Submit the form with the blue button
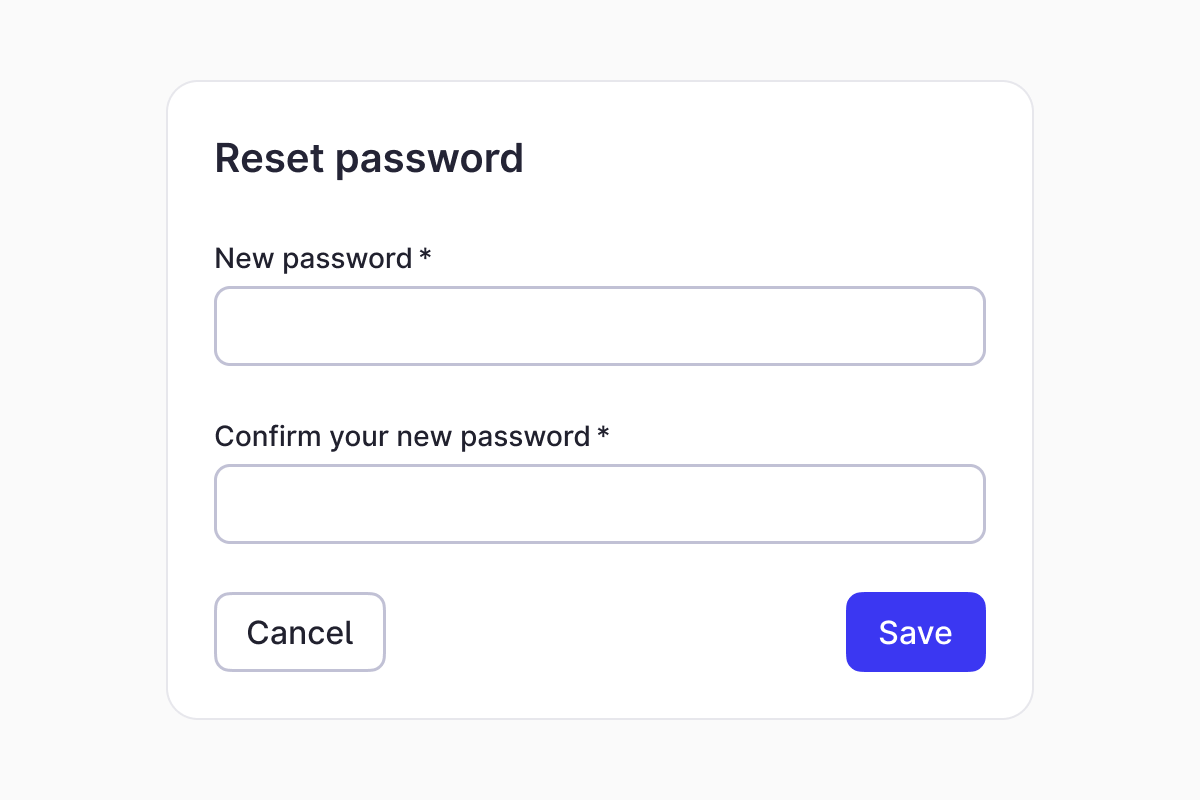 coord(916,632)
